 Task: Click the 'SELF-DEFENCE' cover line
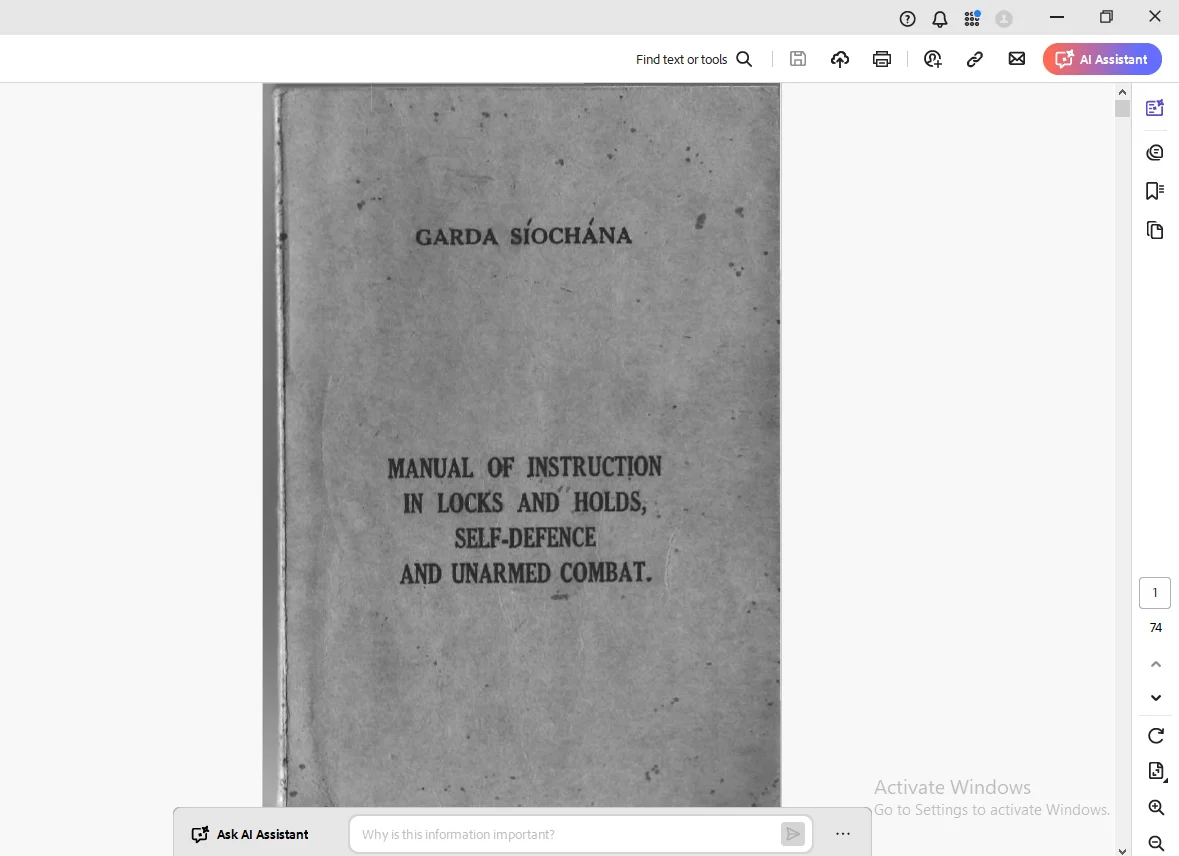(525, 538)
